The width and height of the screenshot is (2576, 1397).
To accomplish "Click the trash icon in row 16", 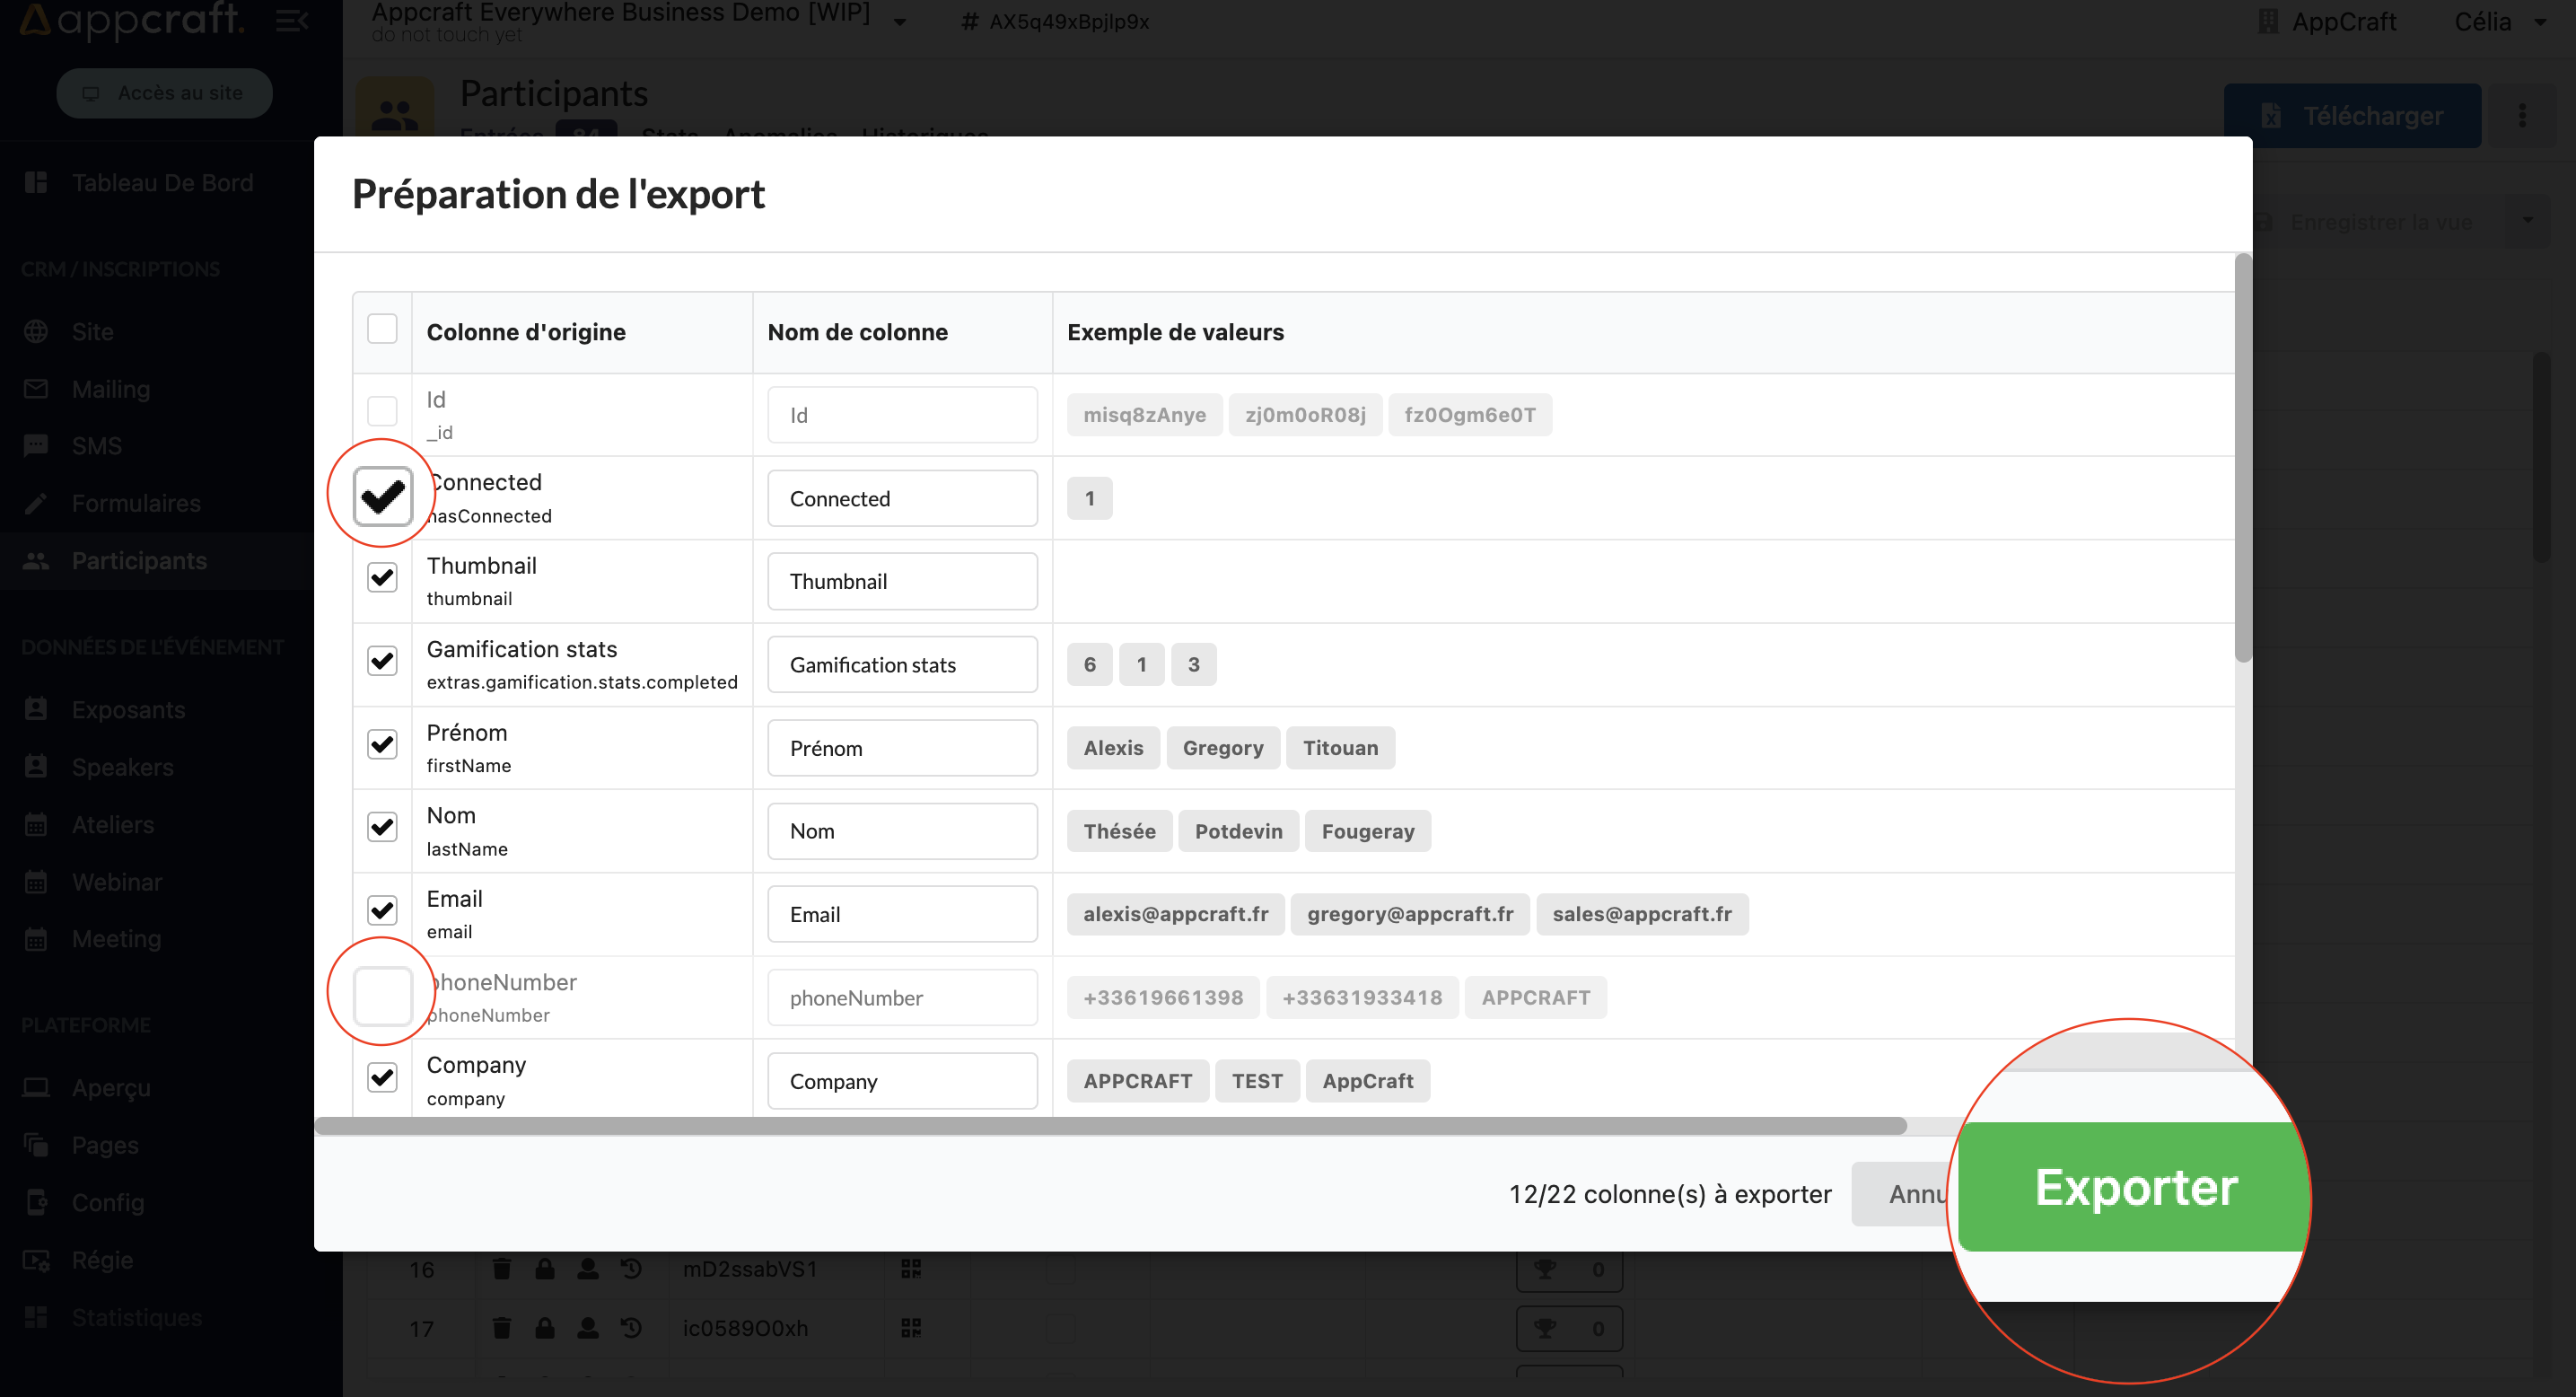I will [502, 1269].
